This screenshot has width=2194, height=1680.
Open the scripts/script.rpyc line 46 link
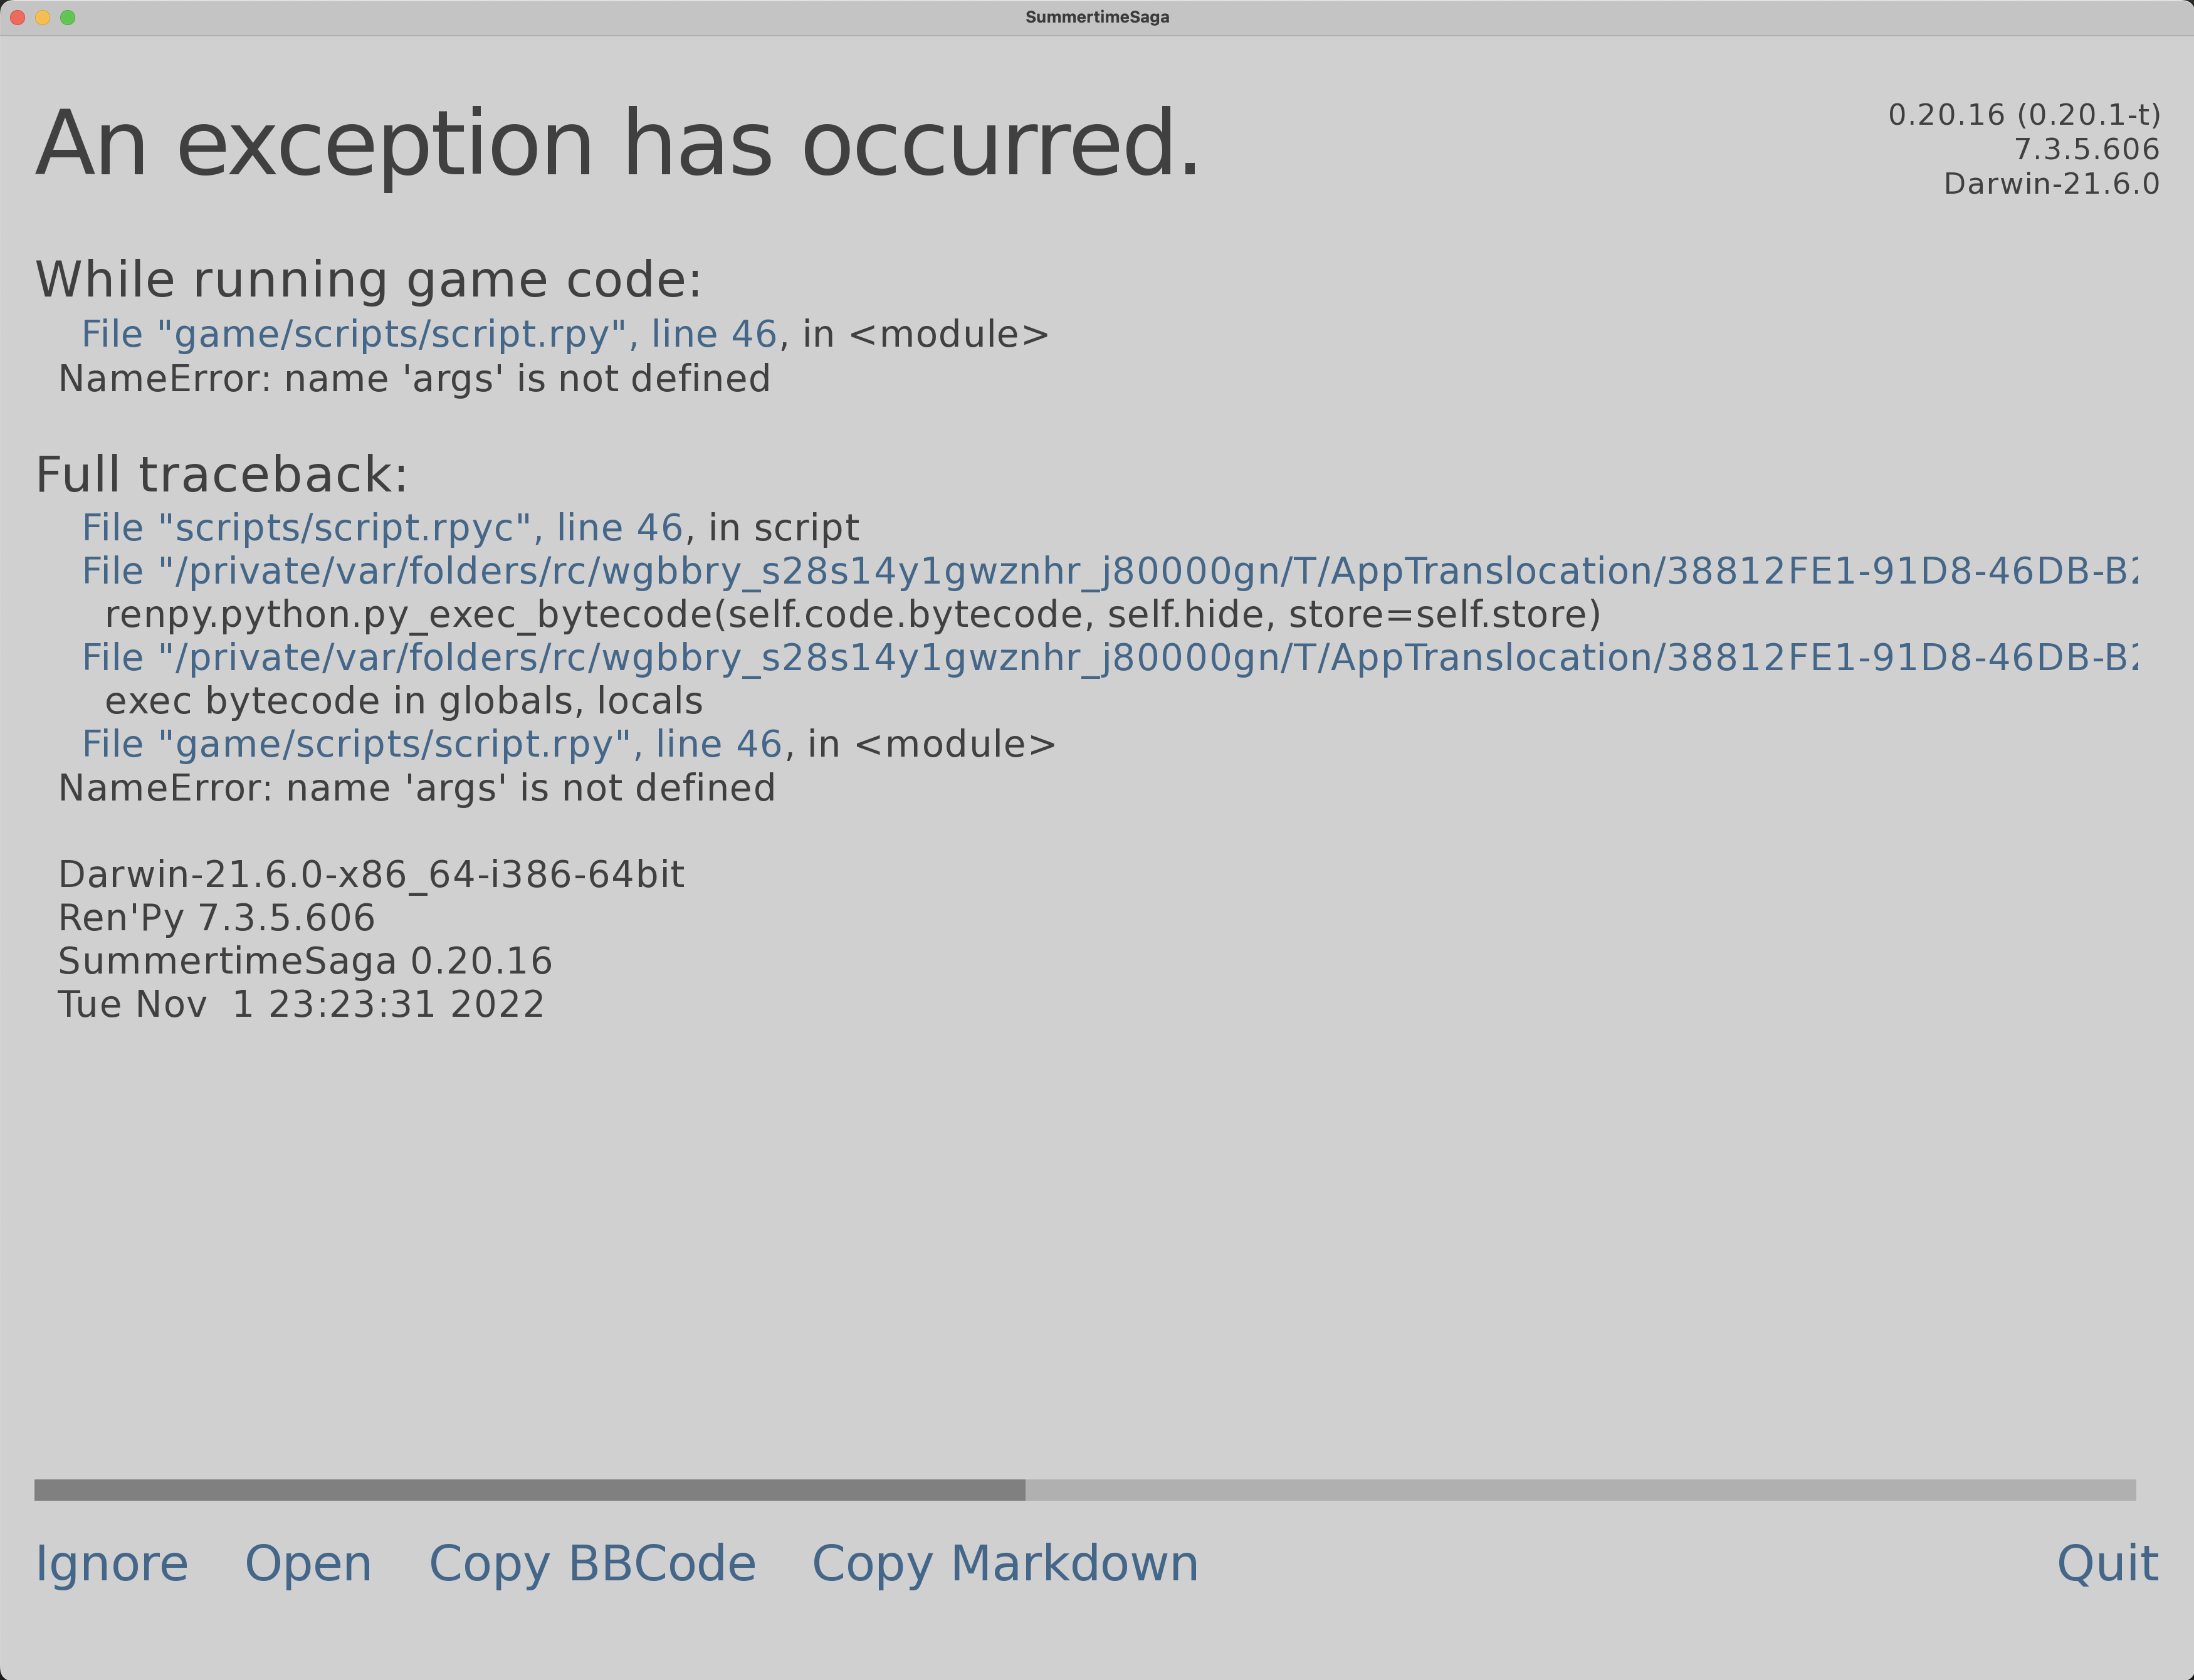tap(381, 528)
